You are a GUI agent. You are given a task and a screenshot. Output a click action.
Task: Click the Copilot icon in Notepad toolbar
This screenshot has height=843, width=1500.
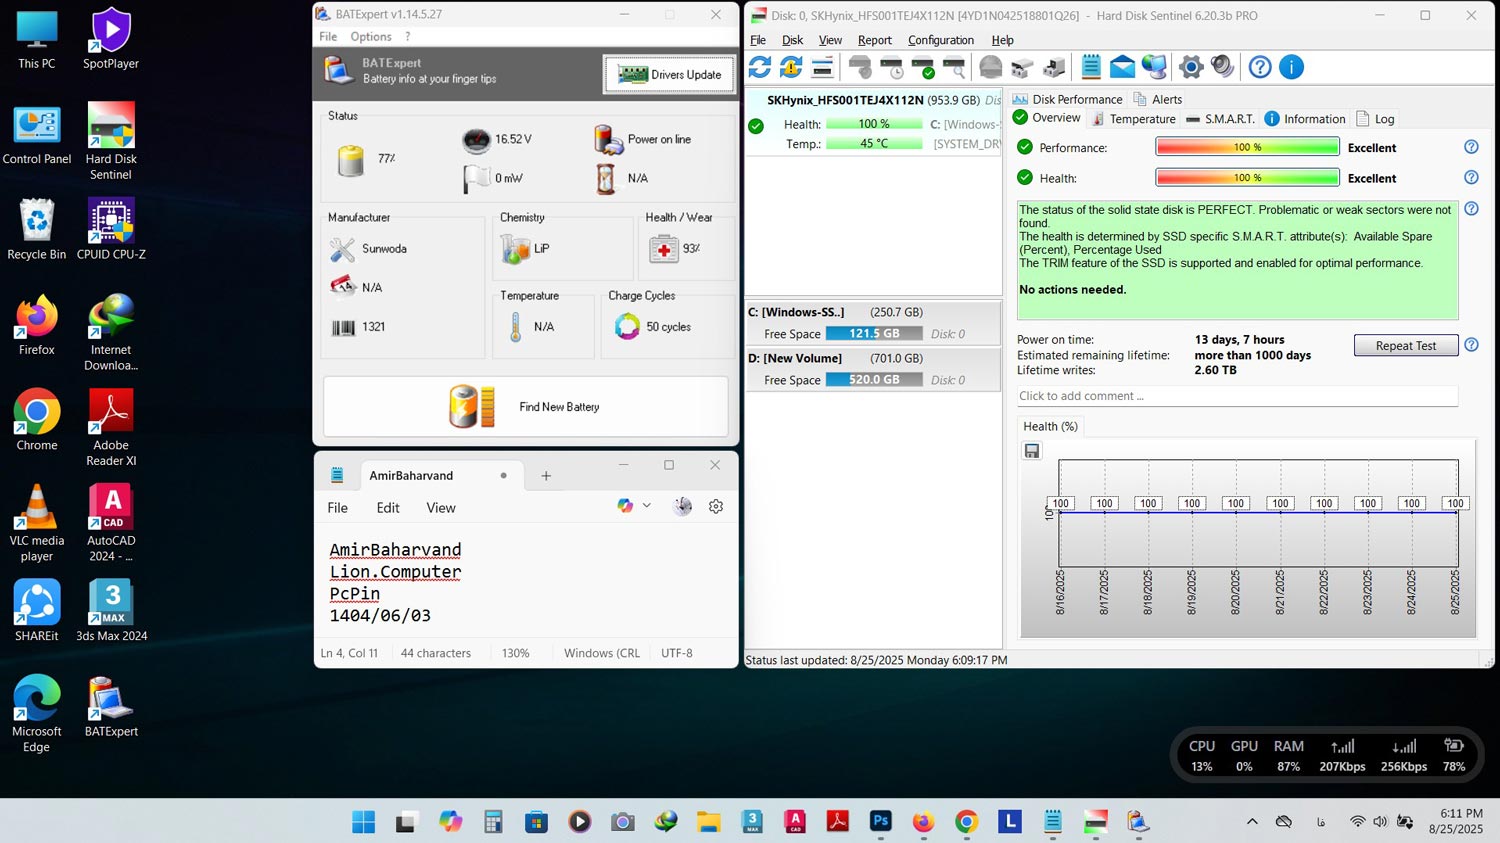tap(625, 506)
